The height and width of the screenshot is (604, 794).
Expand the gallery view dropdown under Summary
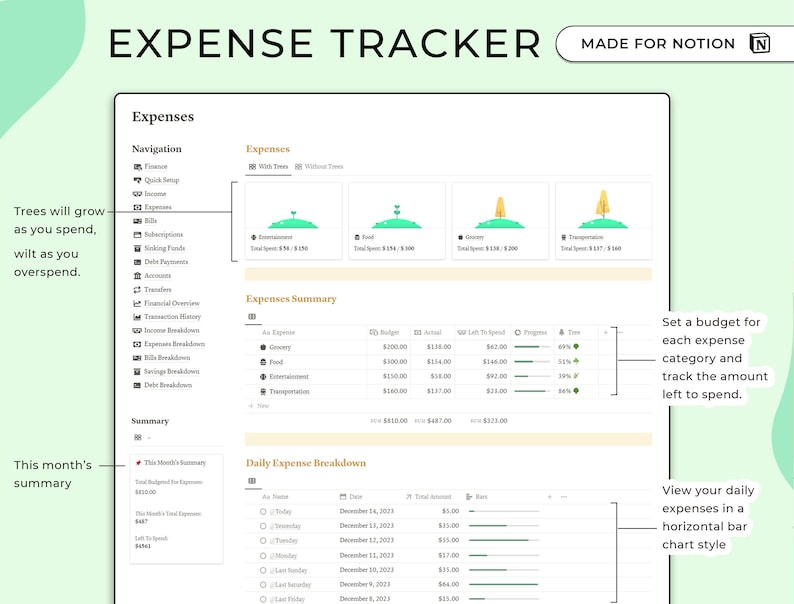click(149, 438)
